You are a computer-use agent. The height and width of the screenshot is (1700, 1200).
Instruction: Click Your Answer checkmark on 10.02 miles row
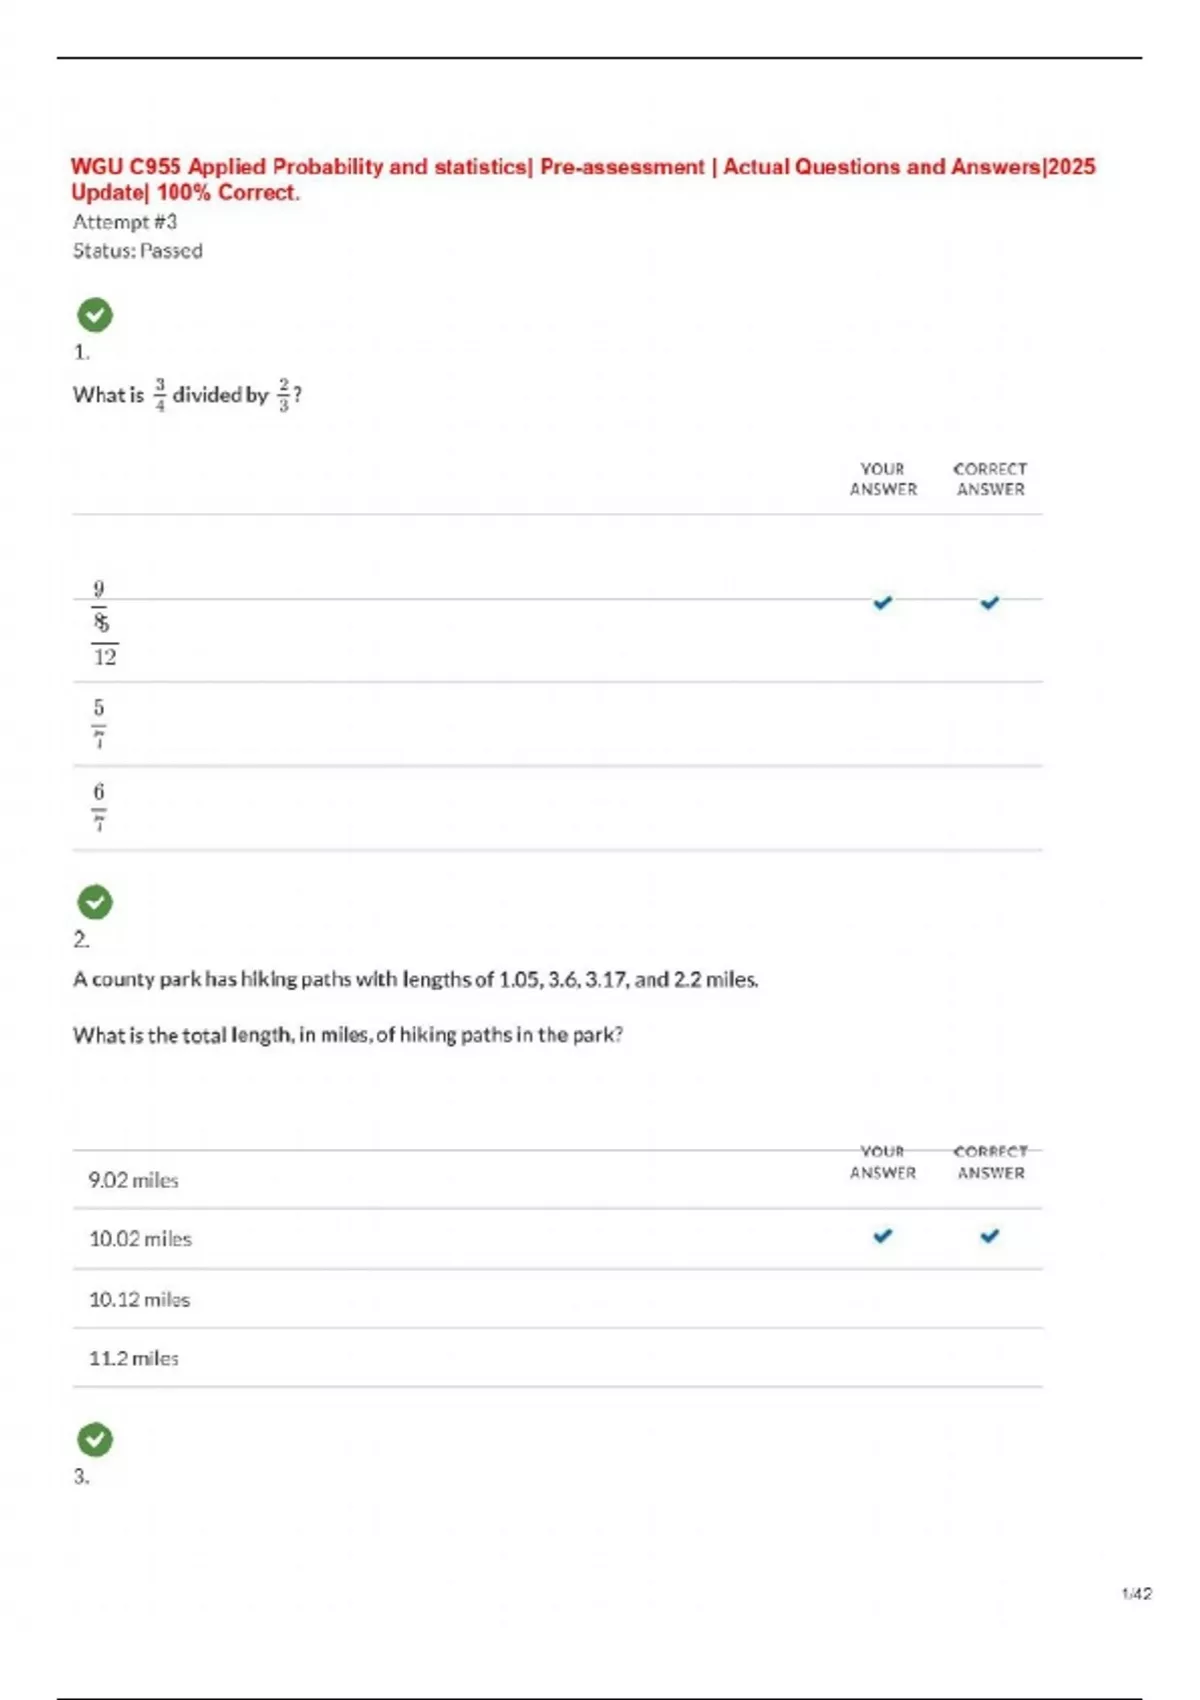(x=882, y=1236)
